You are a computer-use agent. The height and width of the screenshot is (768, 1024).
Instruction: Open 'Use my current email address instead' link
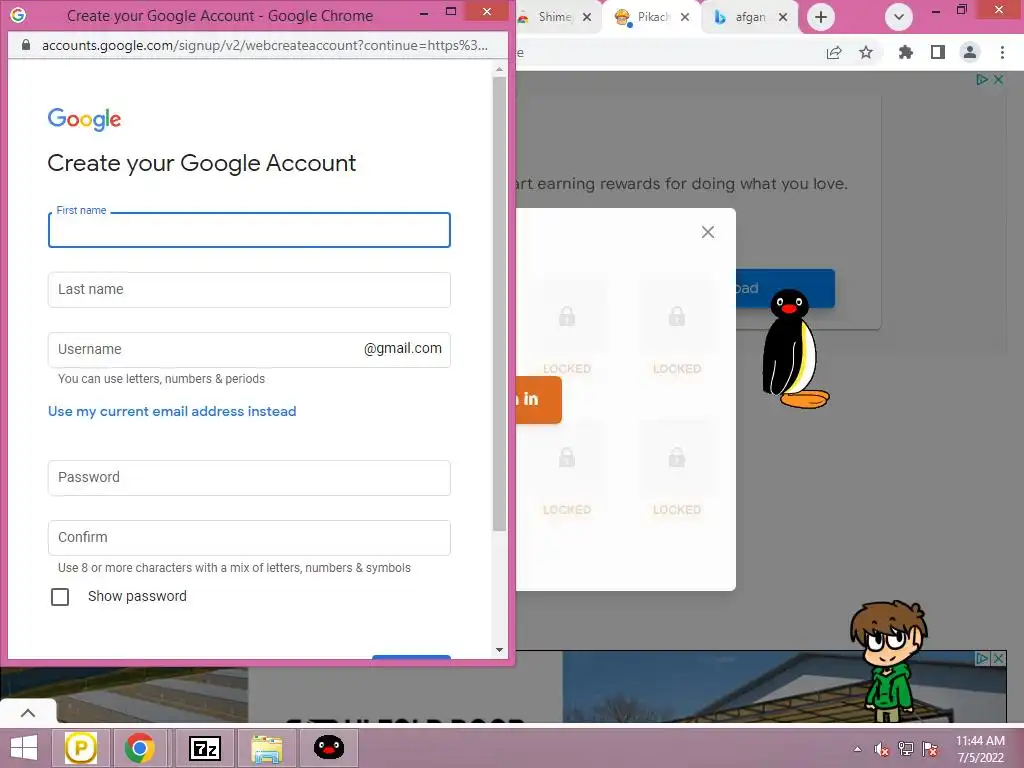(172, 411)
